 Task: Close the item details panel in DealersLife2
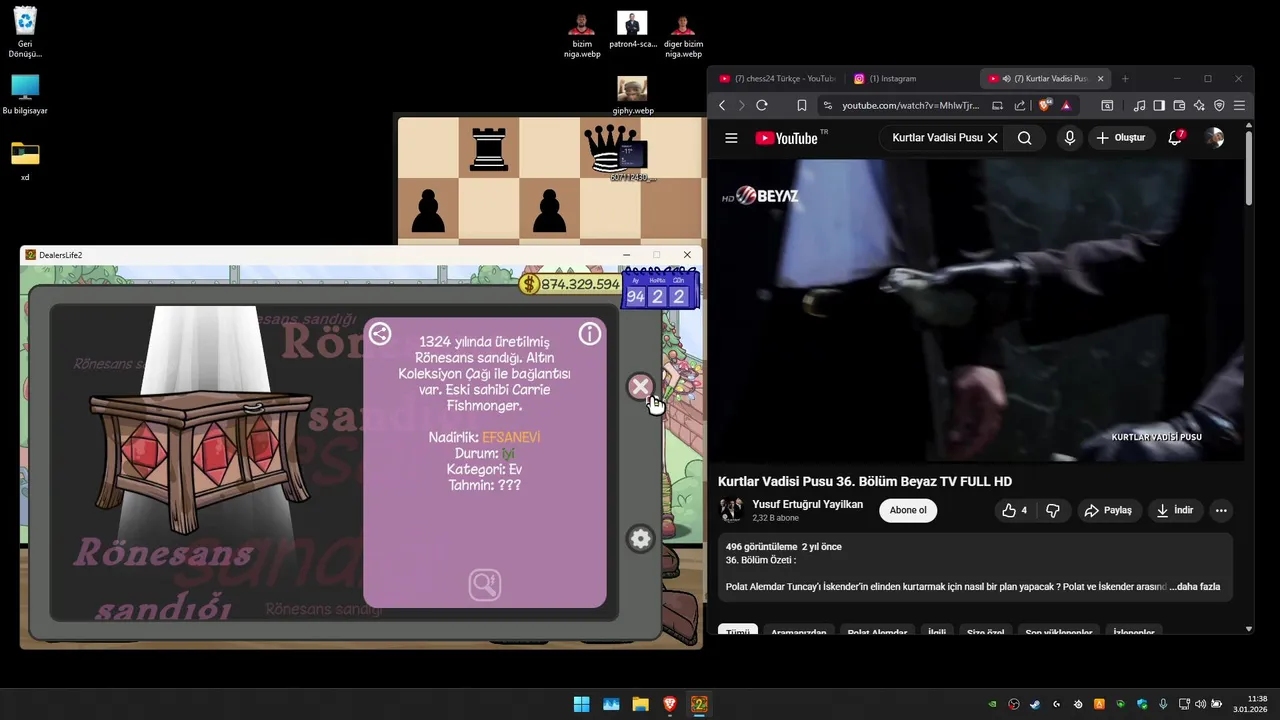(640, 386)
